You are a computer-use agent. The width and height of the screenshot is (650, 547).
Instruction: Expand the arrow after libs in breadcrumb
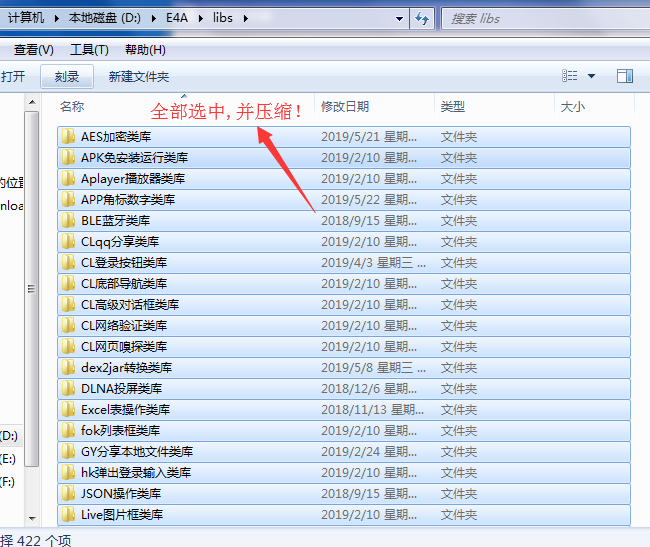click(x=246, y=18)
